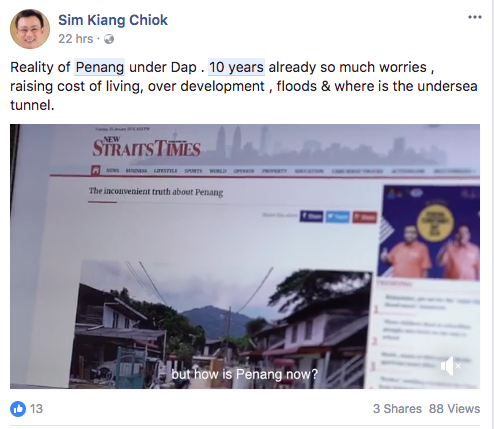Image resolution: width=494 pixels, height=429 pixels.
Task: View the 3 Shares list
Action: coord(397,409)
